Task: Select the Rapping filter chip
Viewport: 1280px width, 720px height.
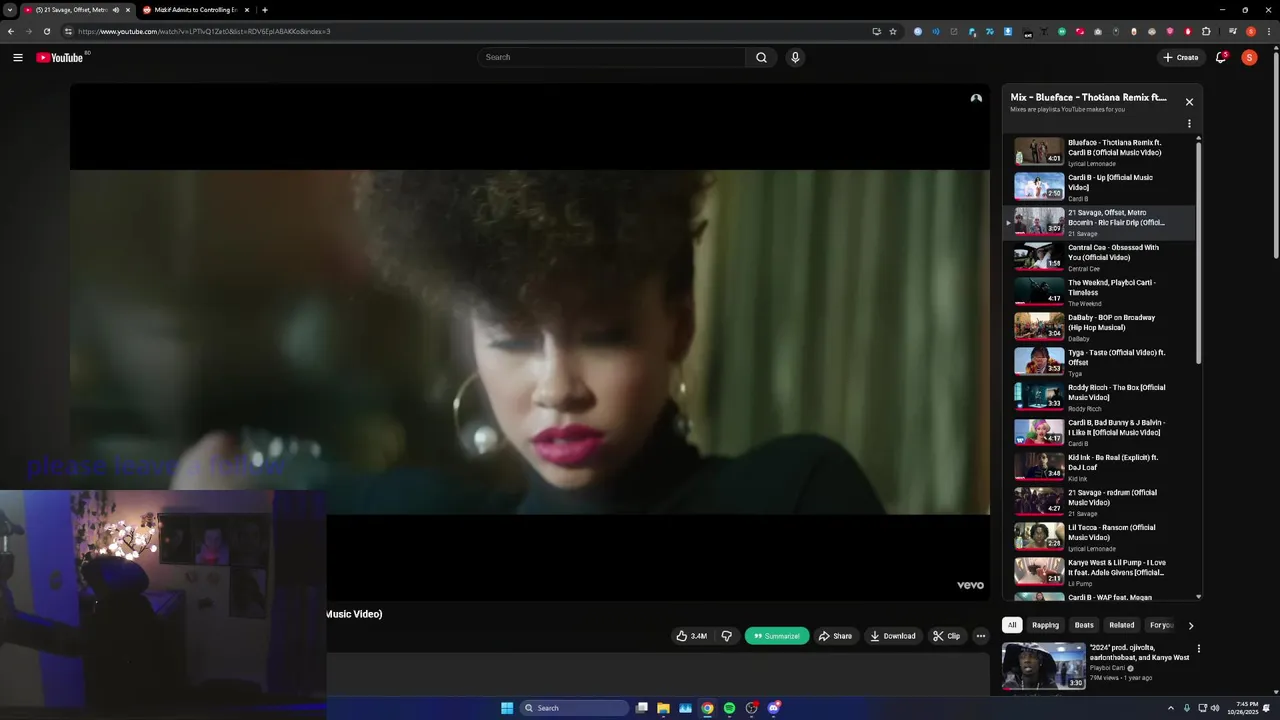Action: pos(1045,625)
